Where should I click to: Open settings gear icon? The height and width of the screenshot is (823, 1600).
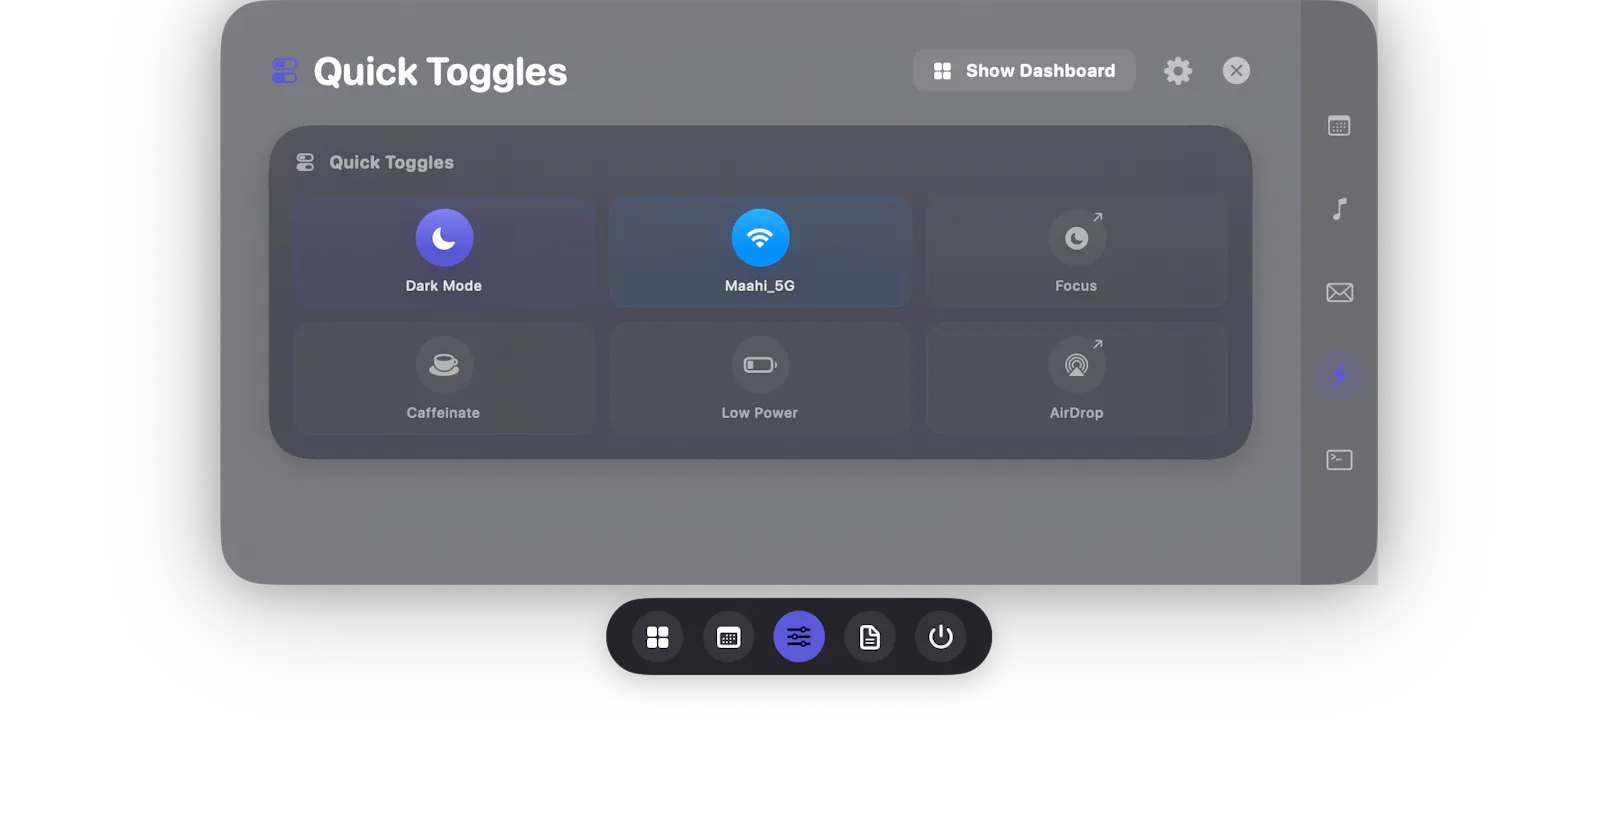click(x=1178, y=71)
